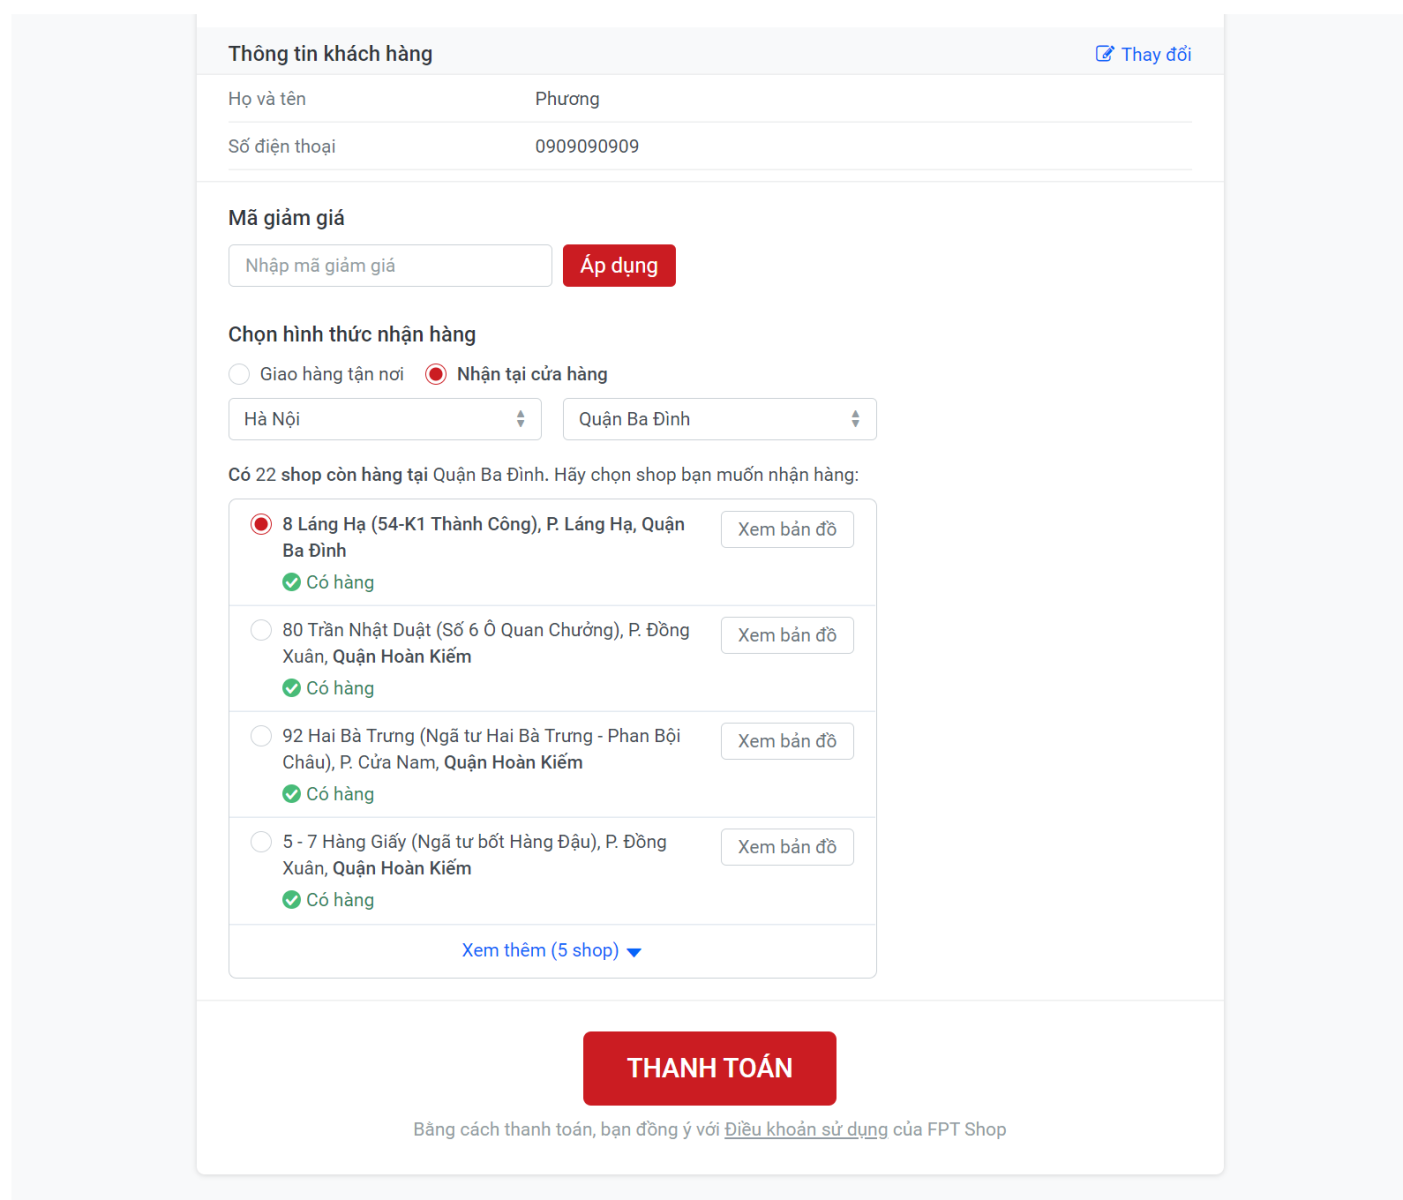The image size is (1403, 1200).
Task: View map for 8 Láng Hạ shop
Action: point(787,529)
